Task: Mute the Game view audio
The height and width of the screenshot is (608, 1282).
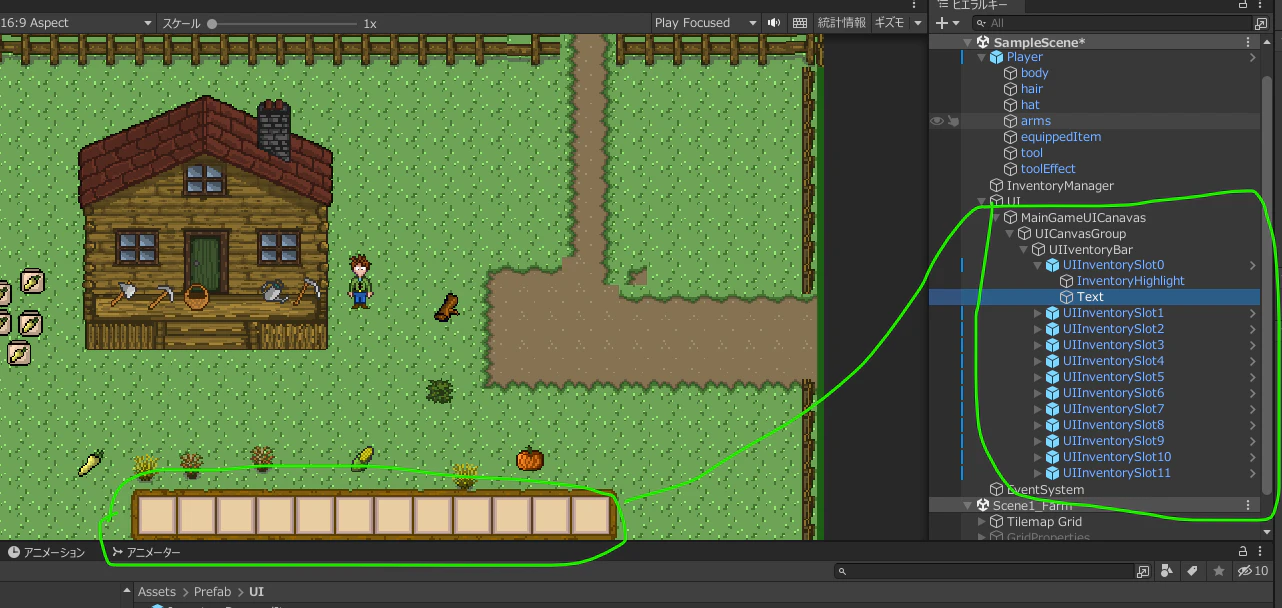Action: pyautogui.click(x=774, y=22)
